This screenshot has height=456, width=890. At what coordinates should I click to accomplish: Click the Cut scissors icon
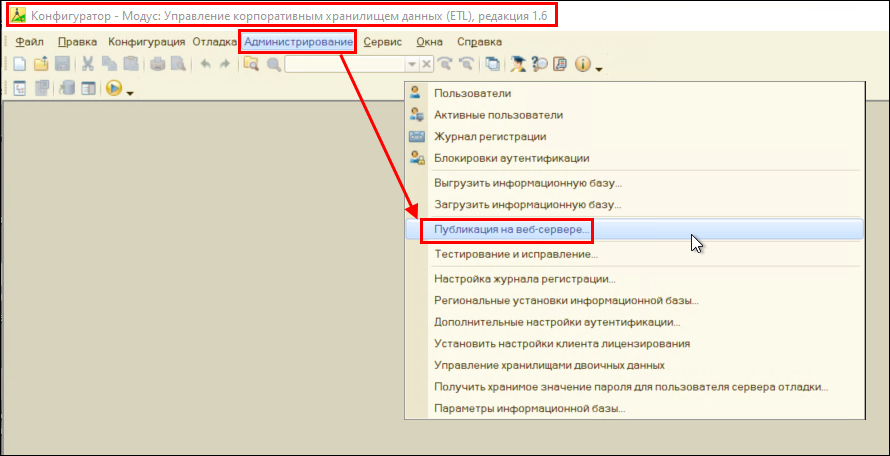(88, 64)
